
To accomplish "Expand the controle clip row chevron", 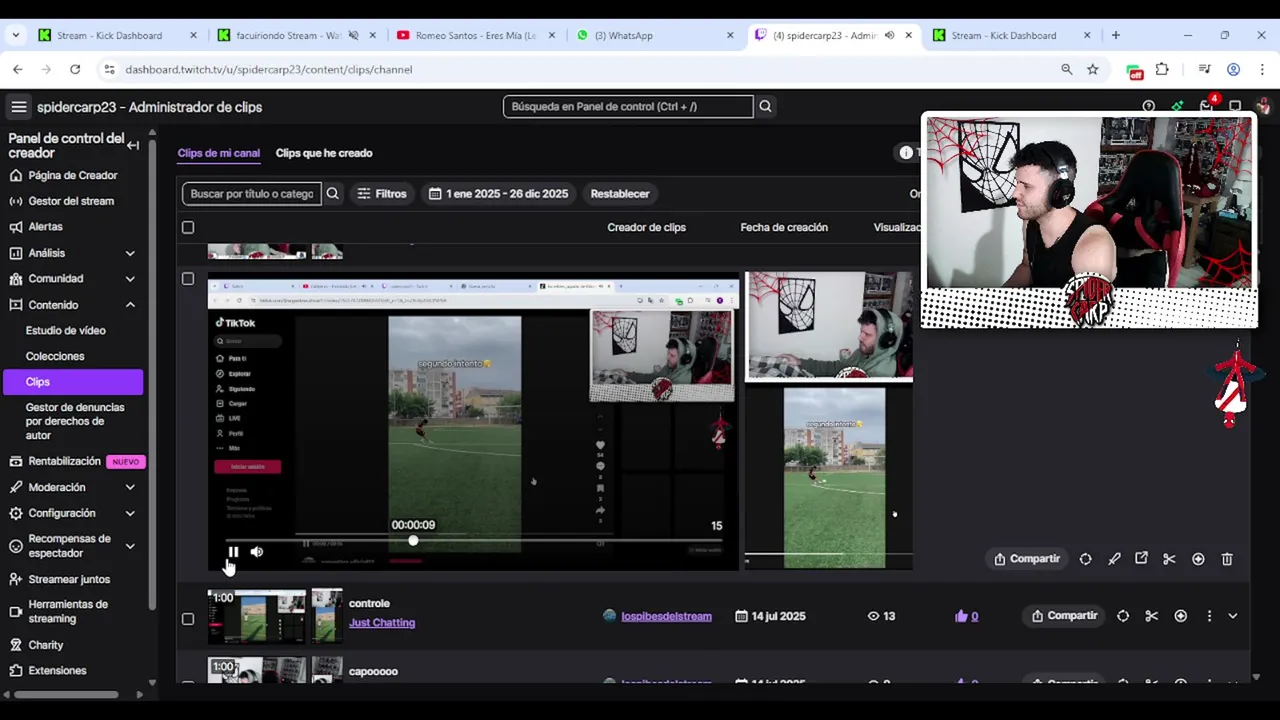I will point(1232,616).
